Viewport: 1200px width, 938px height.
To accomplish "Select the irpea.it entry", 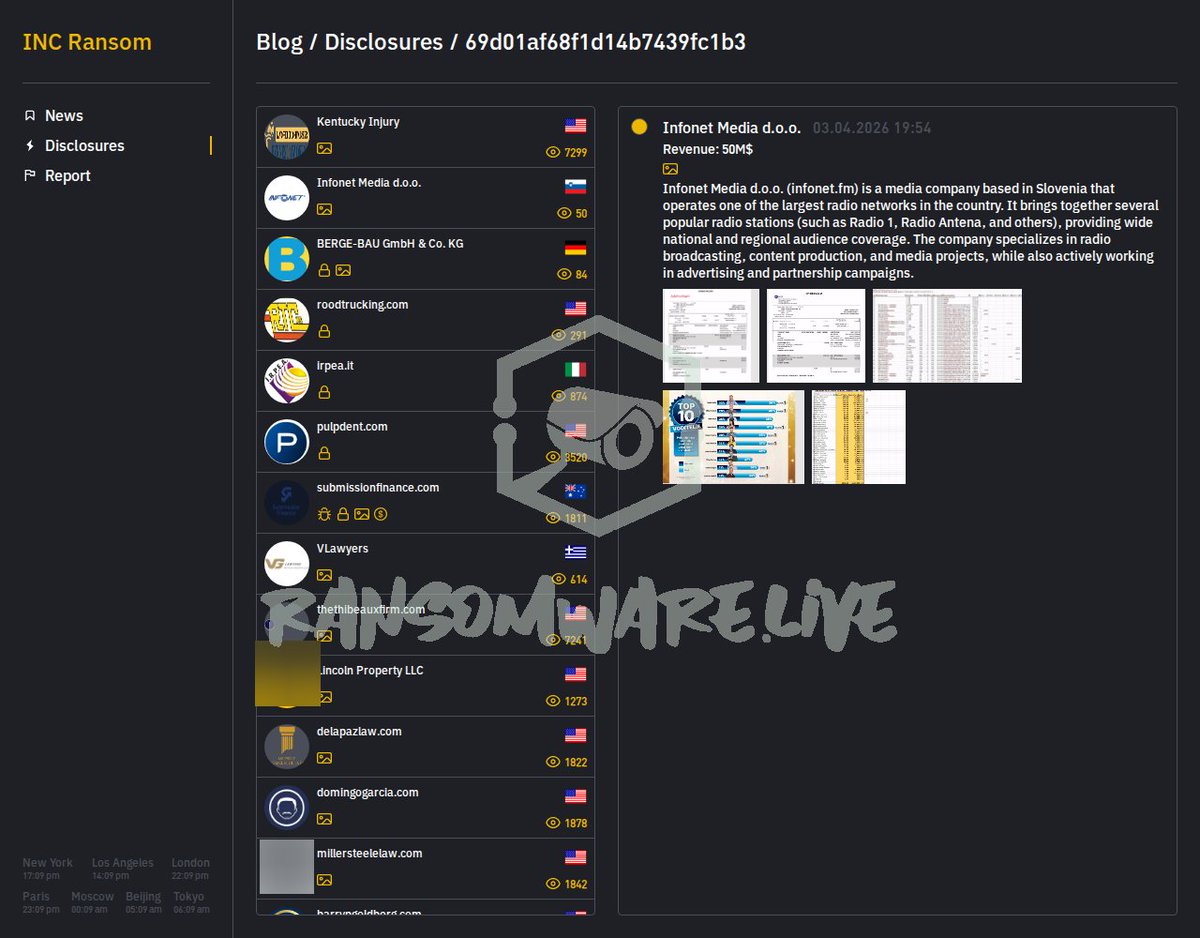I will 425,382.
